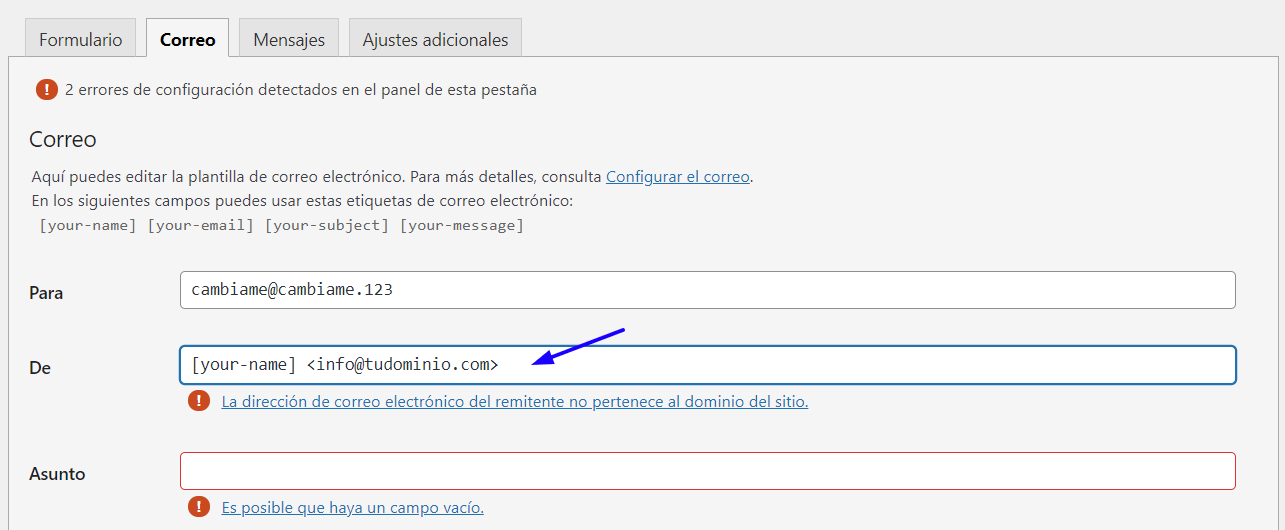Open the sender domain error message link

[x=515, y=401]
